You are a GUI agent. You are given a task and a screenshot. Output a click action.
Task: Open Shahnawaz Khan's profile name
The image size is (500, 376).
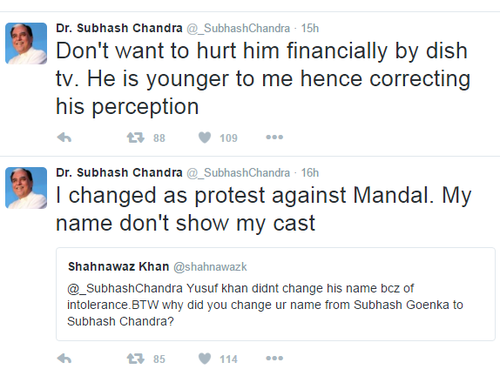tap(119, 267)
